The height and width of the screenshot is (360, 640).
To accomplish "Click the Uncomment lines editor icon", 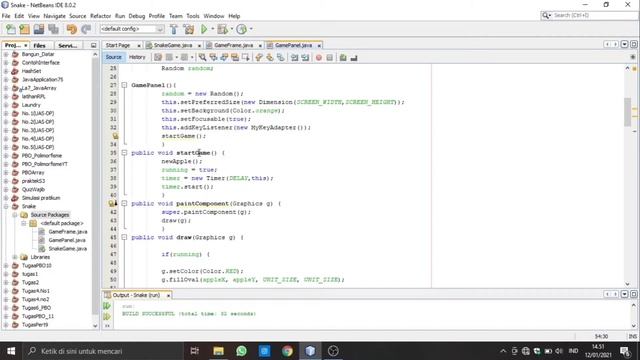I will point(354,58).
